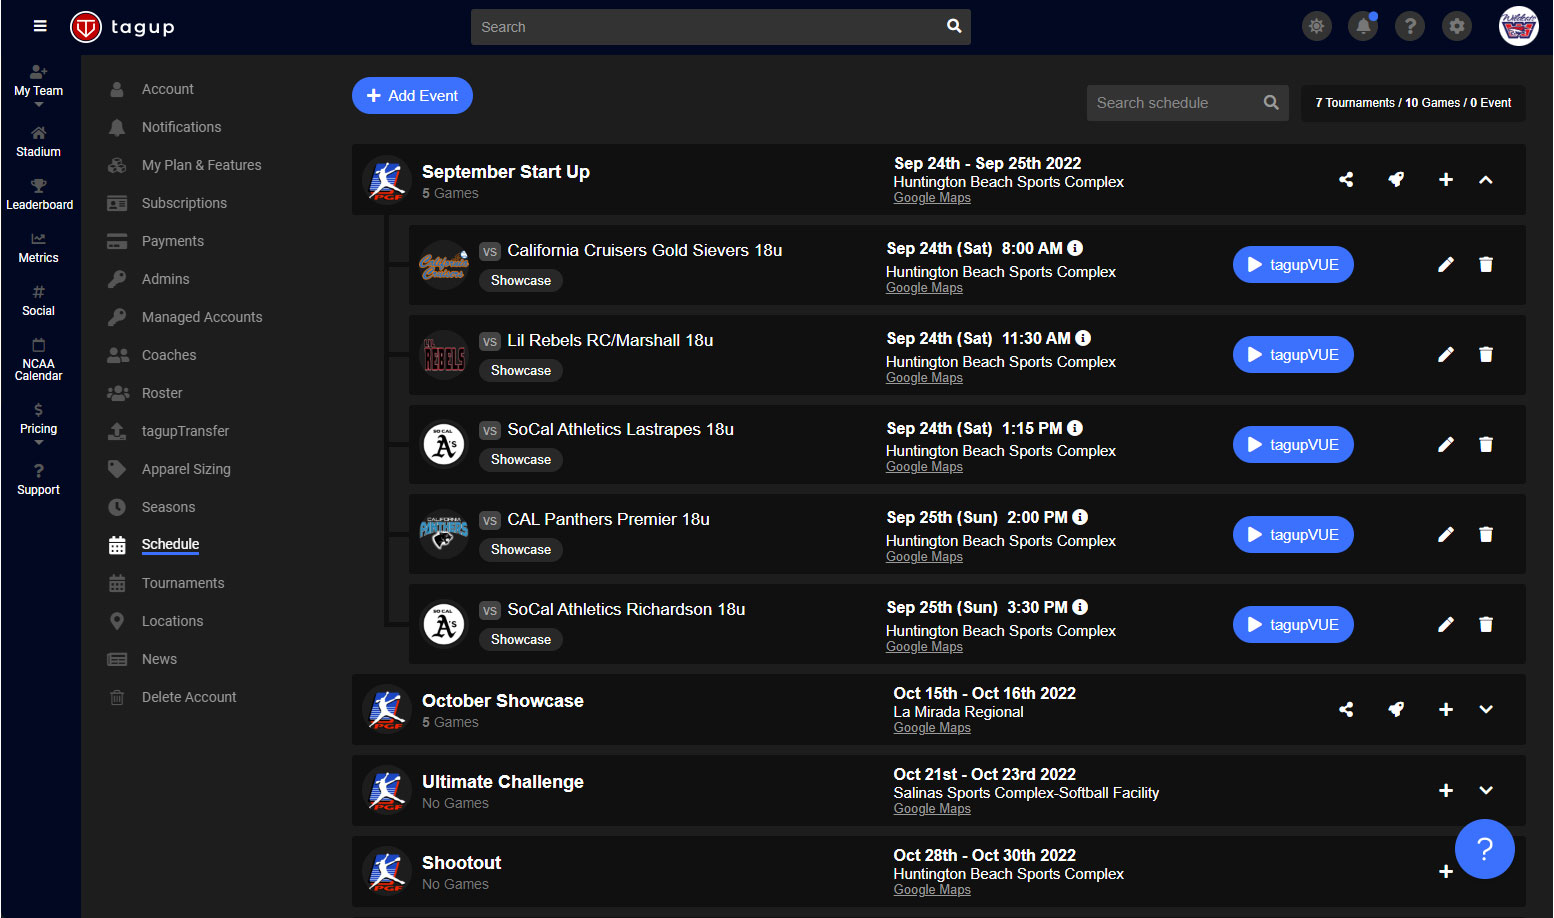Screen dimensions: 1554x918
Task: Toggle theme with sun icon in header
Action: 1316,27
